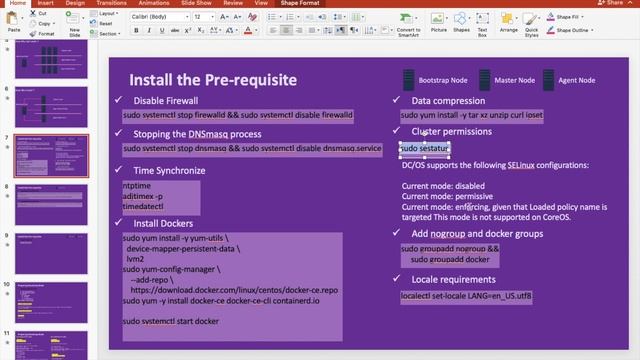
Task: Align text left
Action: (273, 31)
